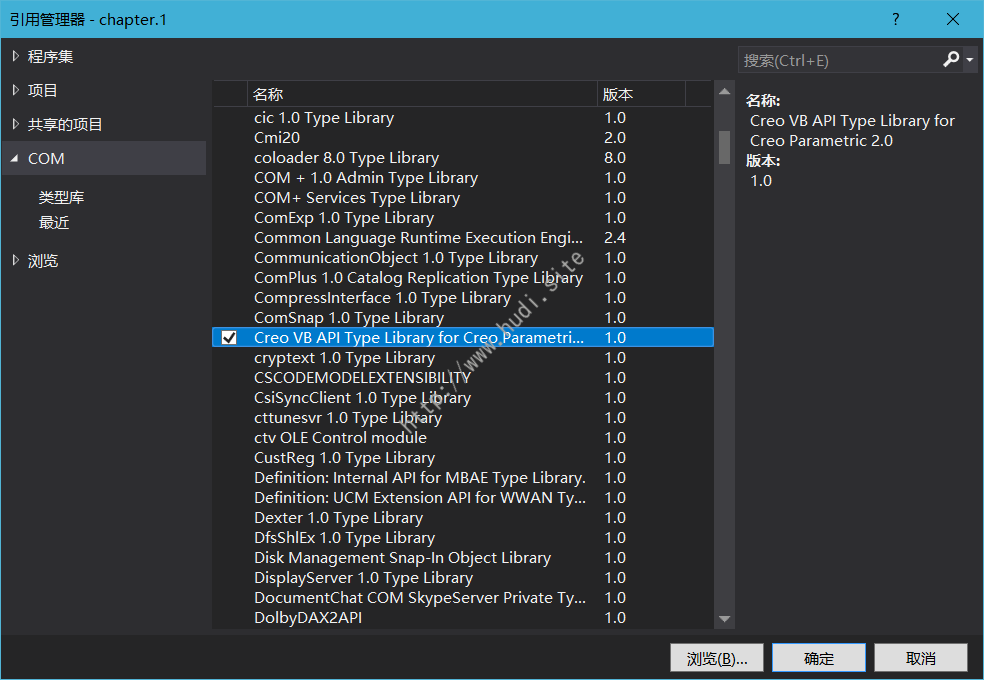Viewport: 984px width, 680px height.
Task: Select the Cmi20 row
Action: tap(463, 137)
